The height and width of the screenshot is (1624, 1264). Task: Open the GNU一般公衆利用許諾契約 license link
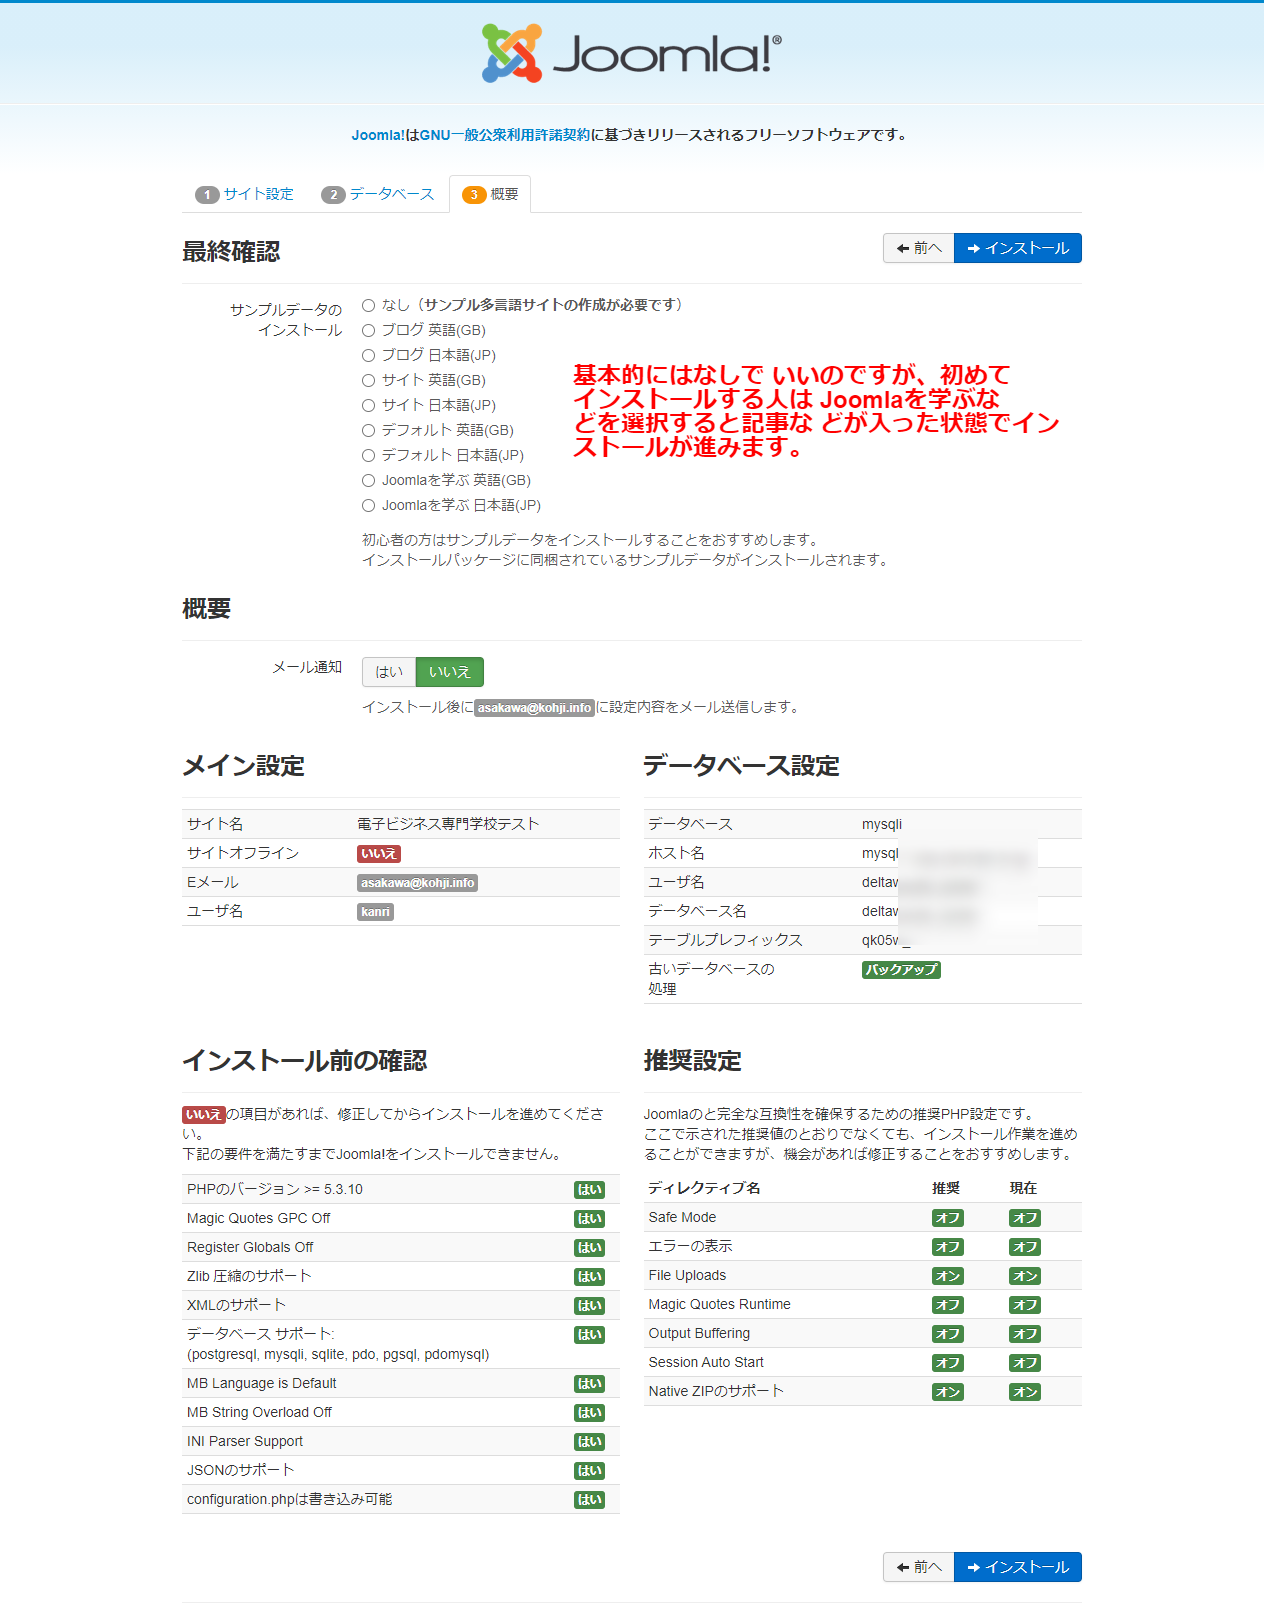click(505, 135)
